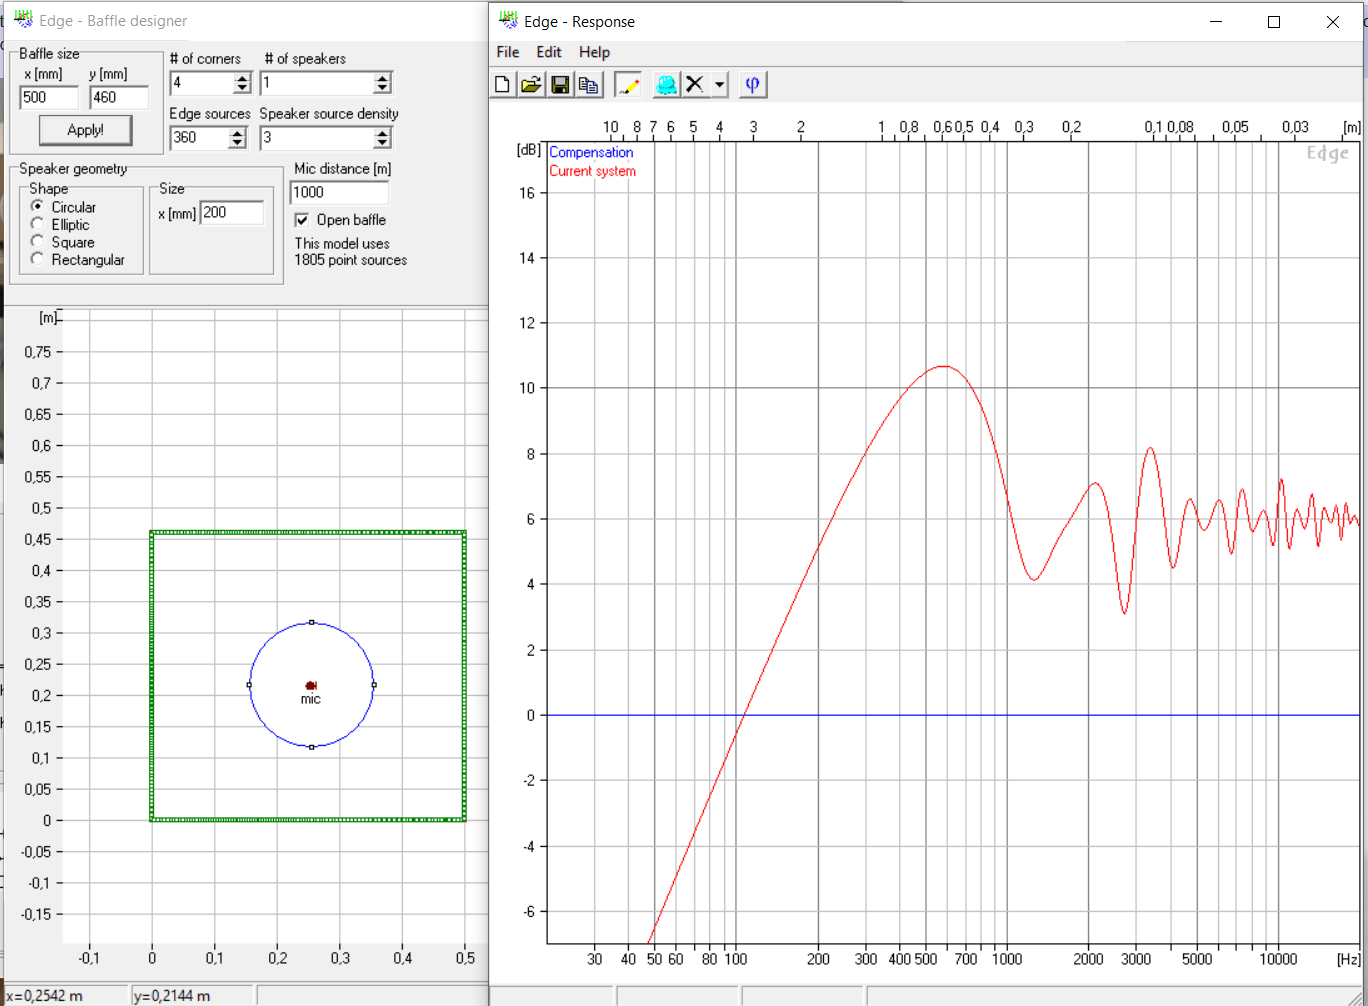This screenshot has height=1006, width=1368.
Task: Click the Speaker source density field
Action: 317,138
